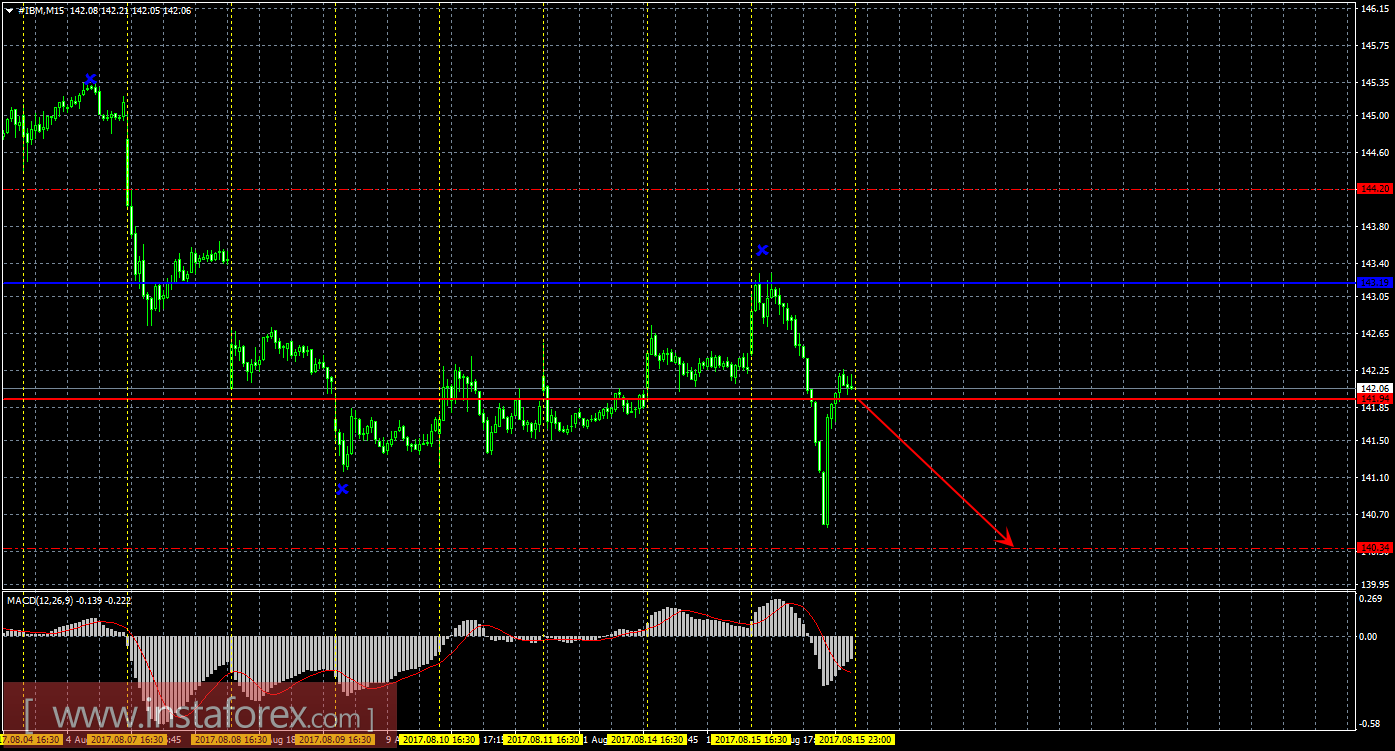This screenshot has height=751, width=1395.
Task: Click the 2017.08.10 16:30 date marker
Action: click(x=439, y=740)
